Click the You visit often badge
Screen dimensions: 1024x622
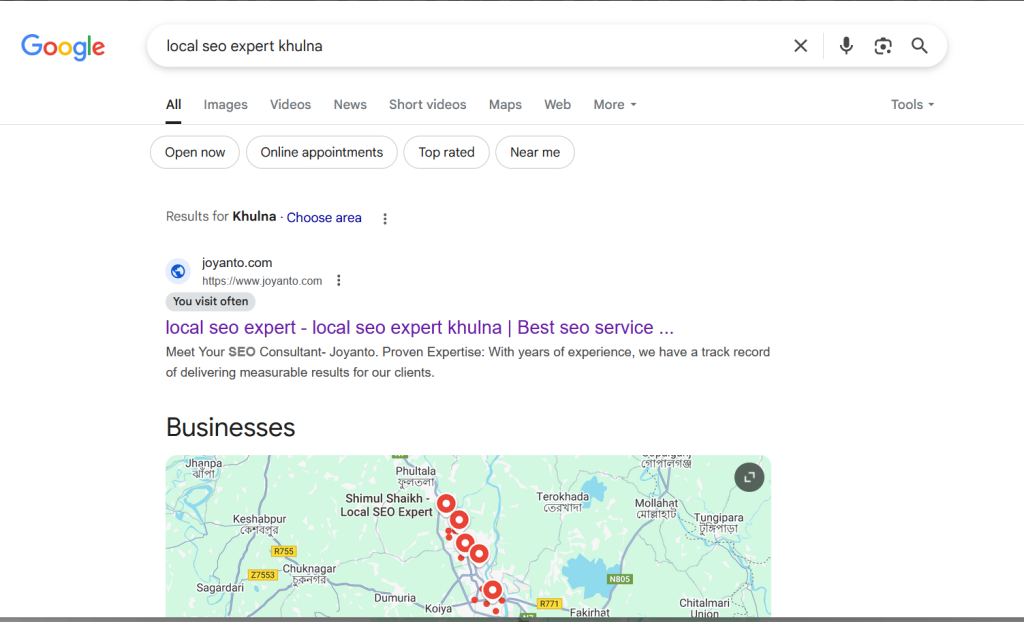[210, 301]
